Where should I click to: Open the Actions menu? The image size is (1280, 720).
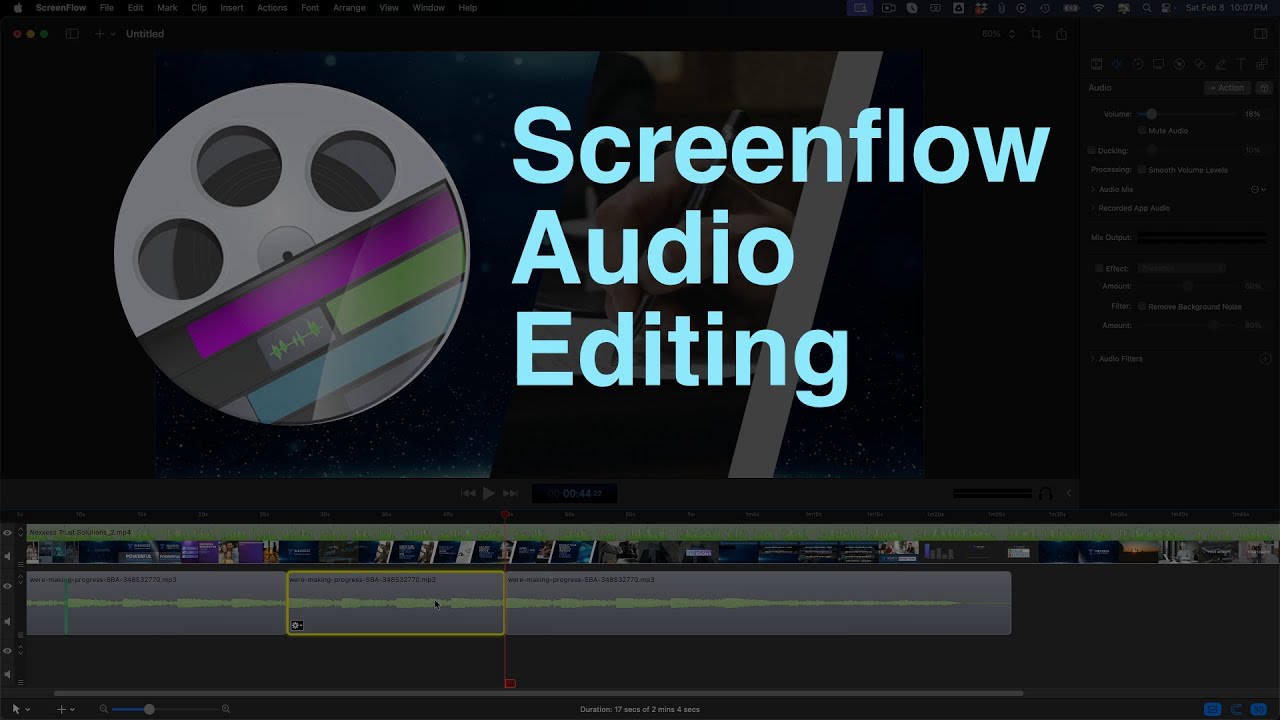pyautogui.click(x=272, y=8)
